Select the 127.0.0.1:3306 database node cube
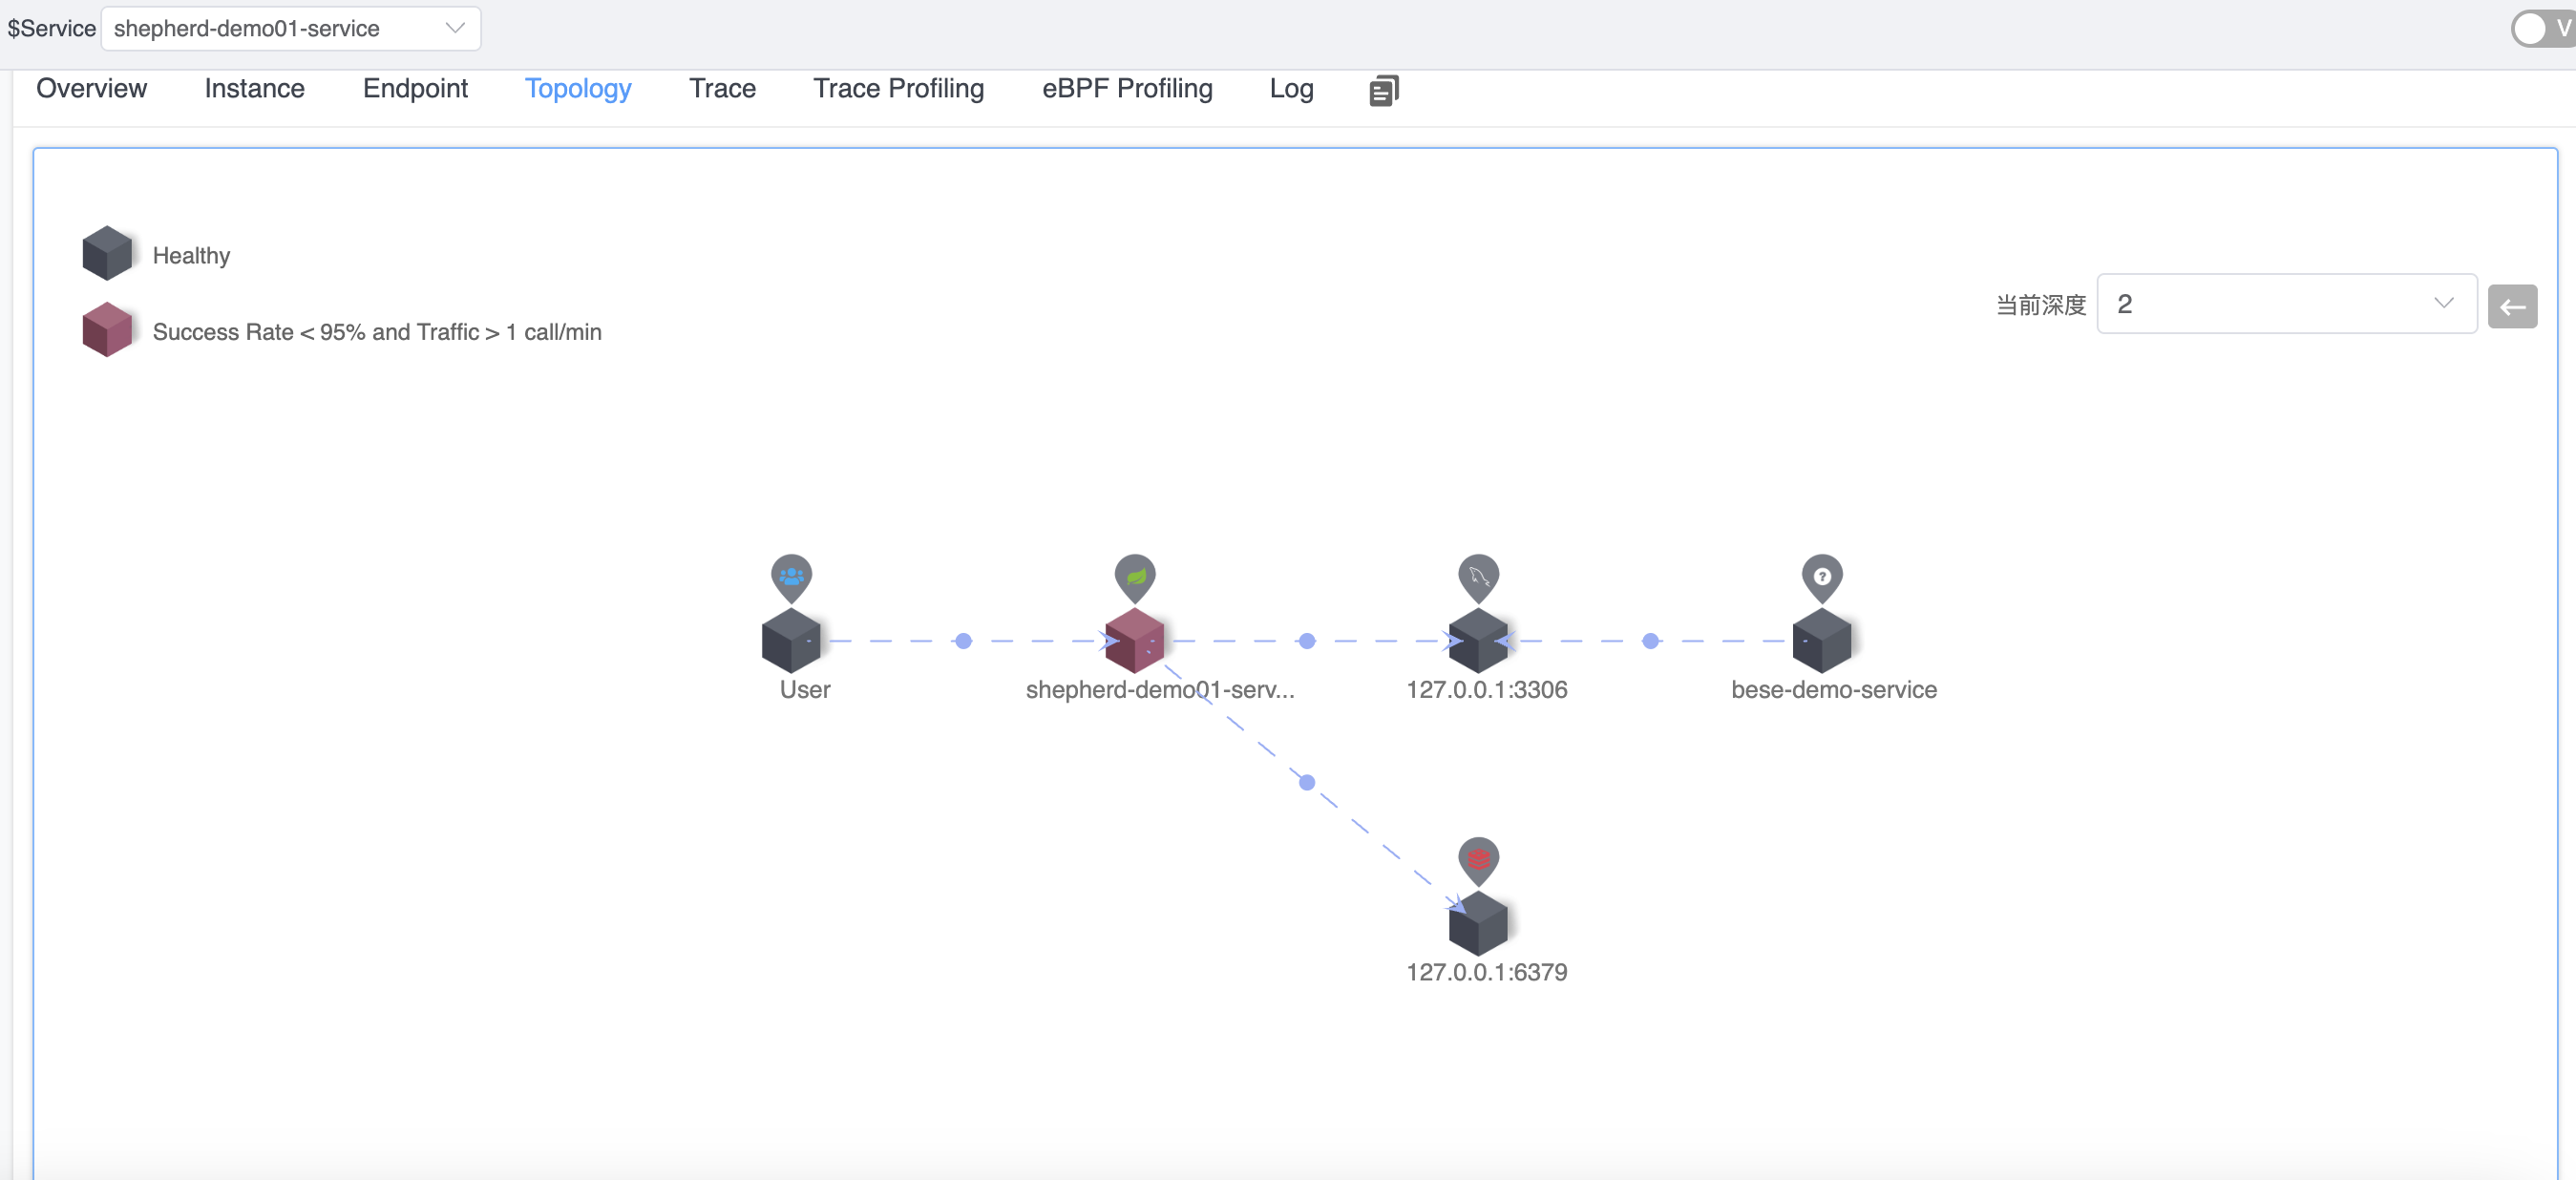Viewport: 2576px width, 1180px height. tap(1477, 641)
